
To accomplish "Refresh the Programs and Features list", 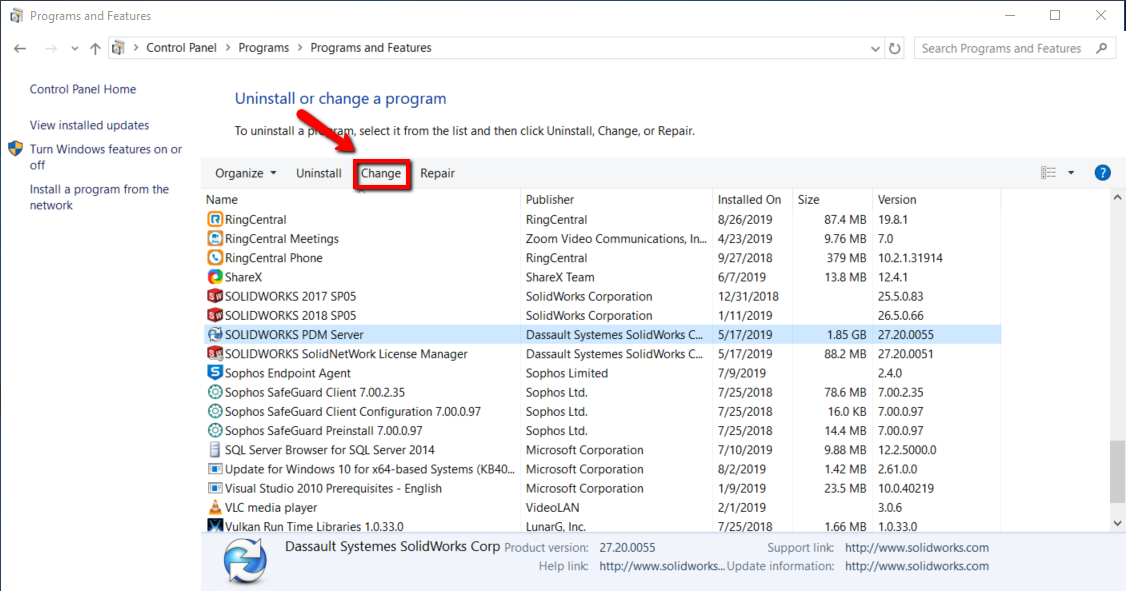I will (x=895, y=48).
